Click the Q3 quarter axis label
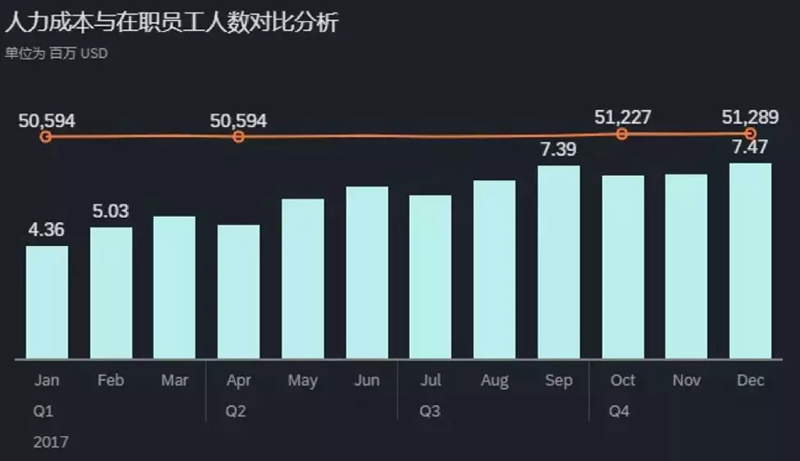 point(430,411)
